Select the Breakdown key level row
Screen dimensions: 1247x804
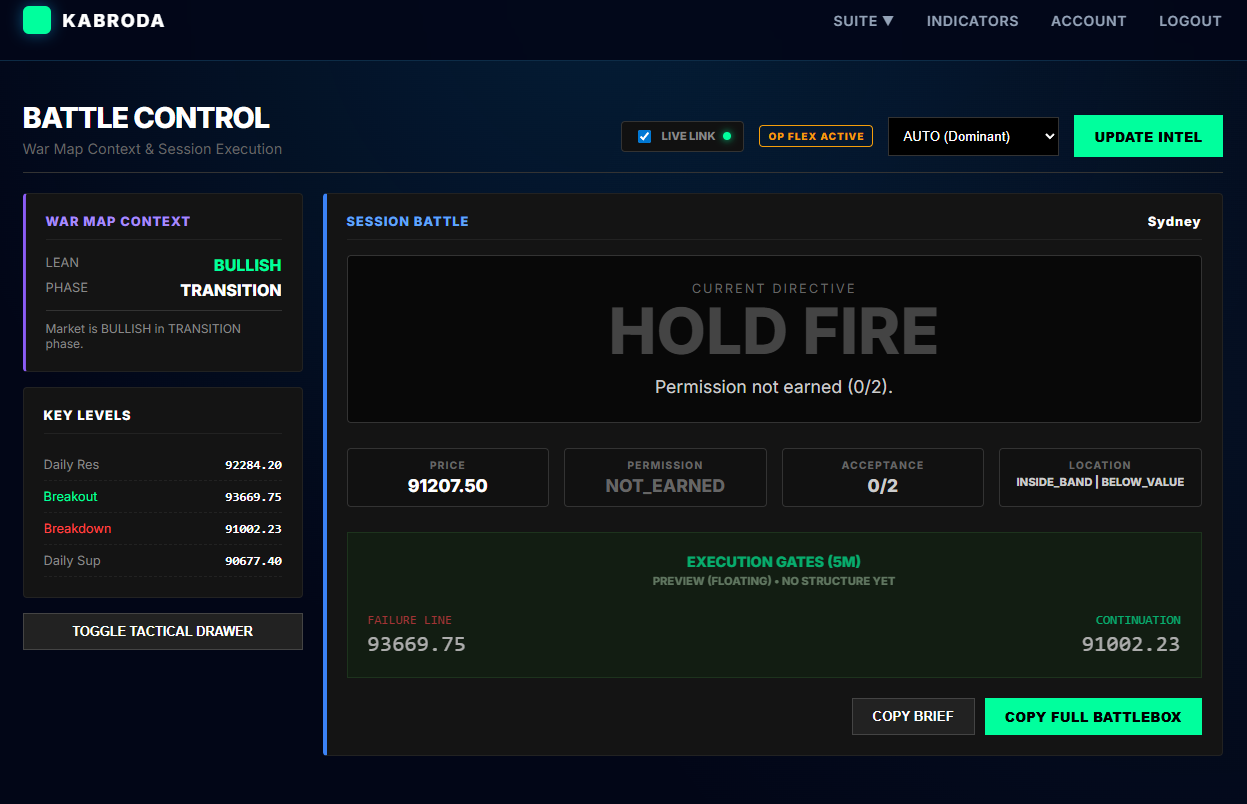coord(162,529)
